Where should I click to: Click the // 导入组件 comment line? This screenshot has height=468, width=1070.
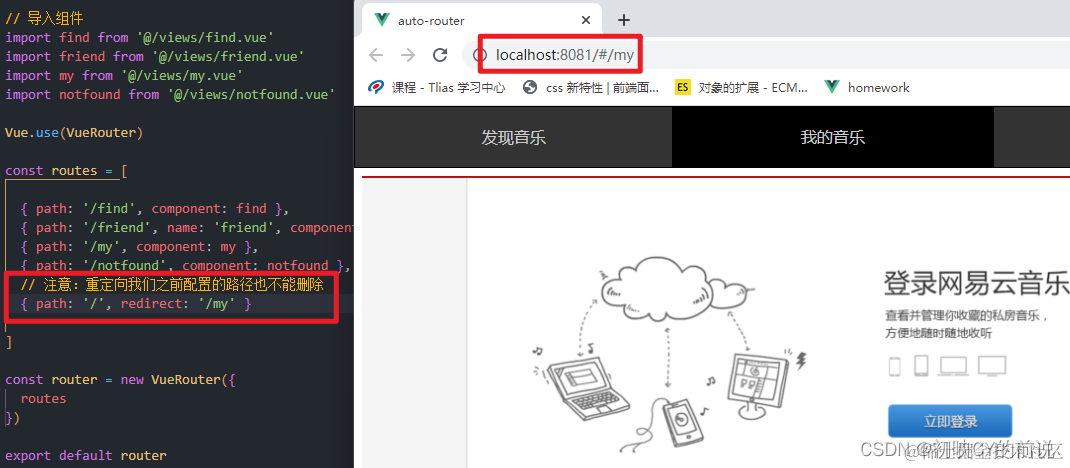click(44, 18)
